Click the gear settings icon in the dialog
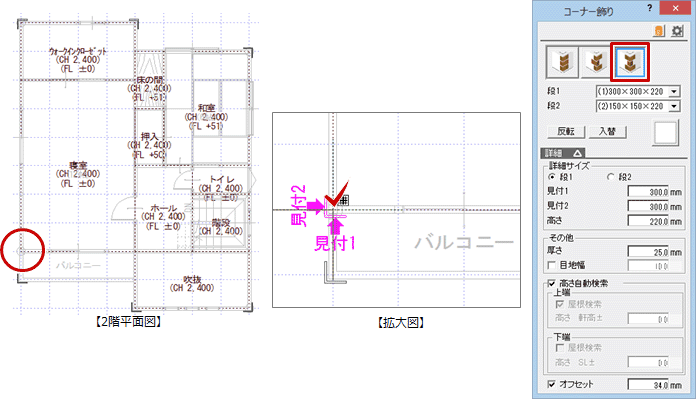Image resolution: width=696 pixels, height=399 pixels. pos(677,31)
